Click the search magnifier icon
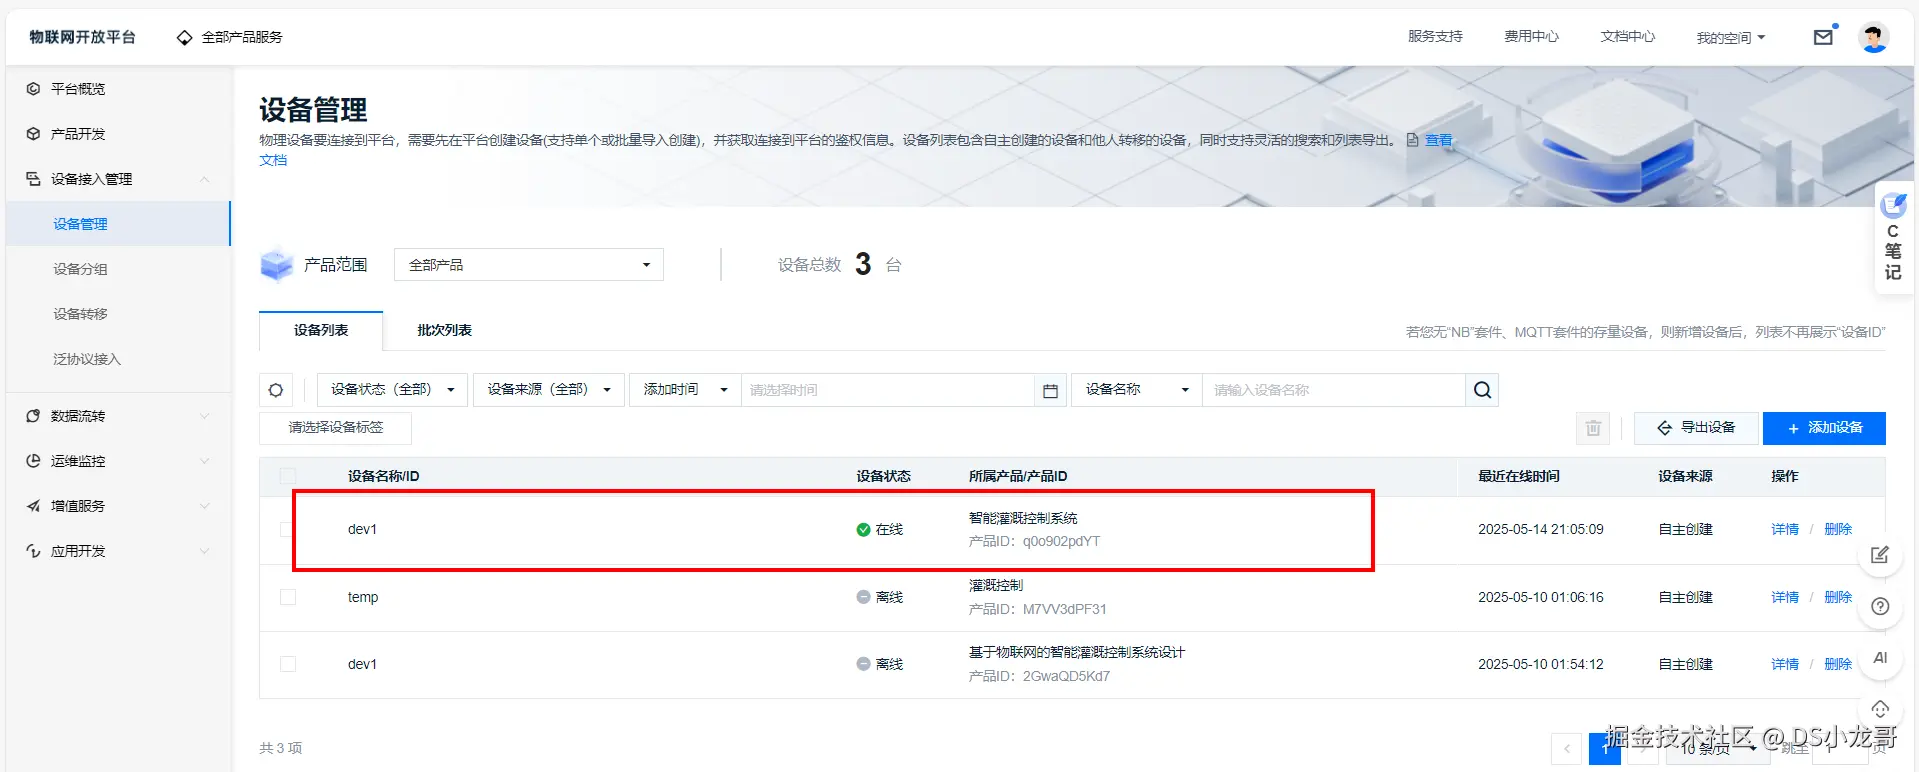This screenshot has width=1919, height=772. 1482,390
